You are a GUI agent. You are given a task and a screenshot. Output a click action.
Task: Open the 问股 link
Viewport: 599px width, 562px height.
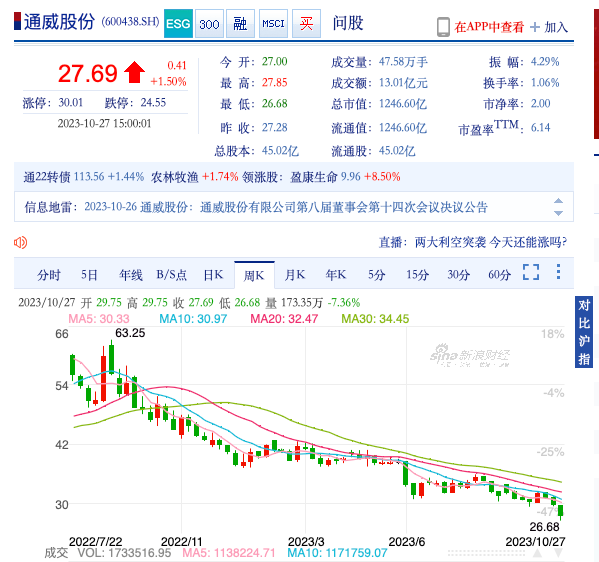(x=348, y=23)
